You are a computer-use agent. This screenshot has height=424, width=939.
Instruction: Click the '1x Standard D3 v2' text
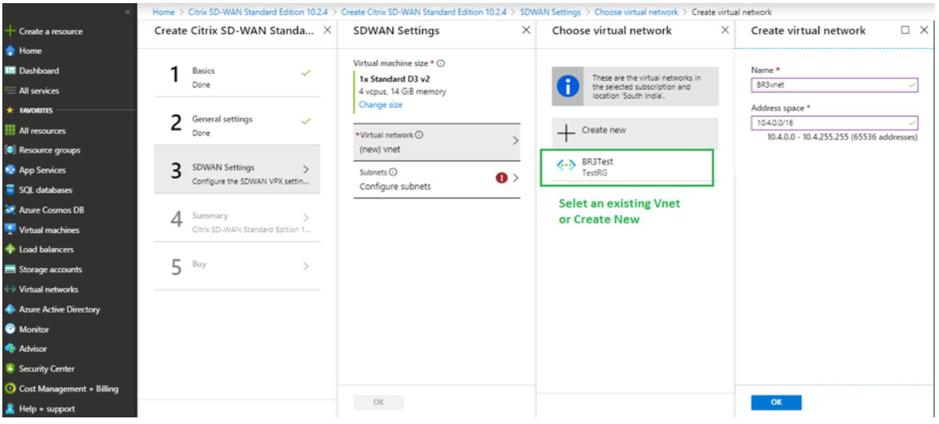pos(393,78)
